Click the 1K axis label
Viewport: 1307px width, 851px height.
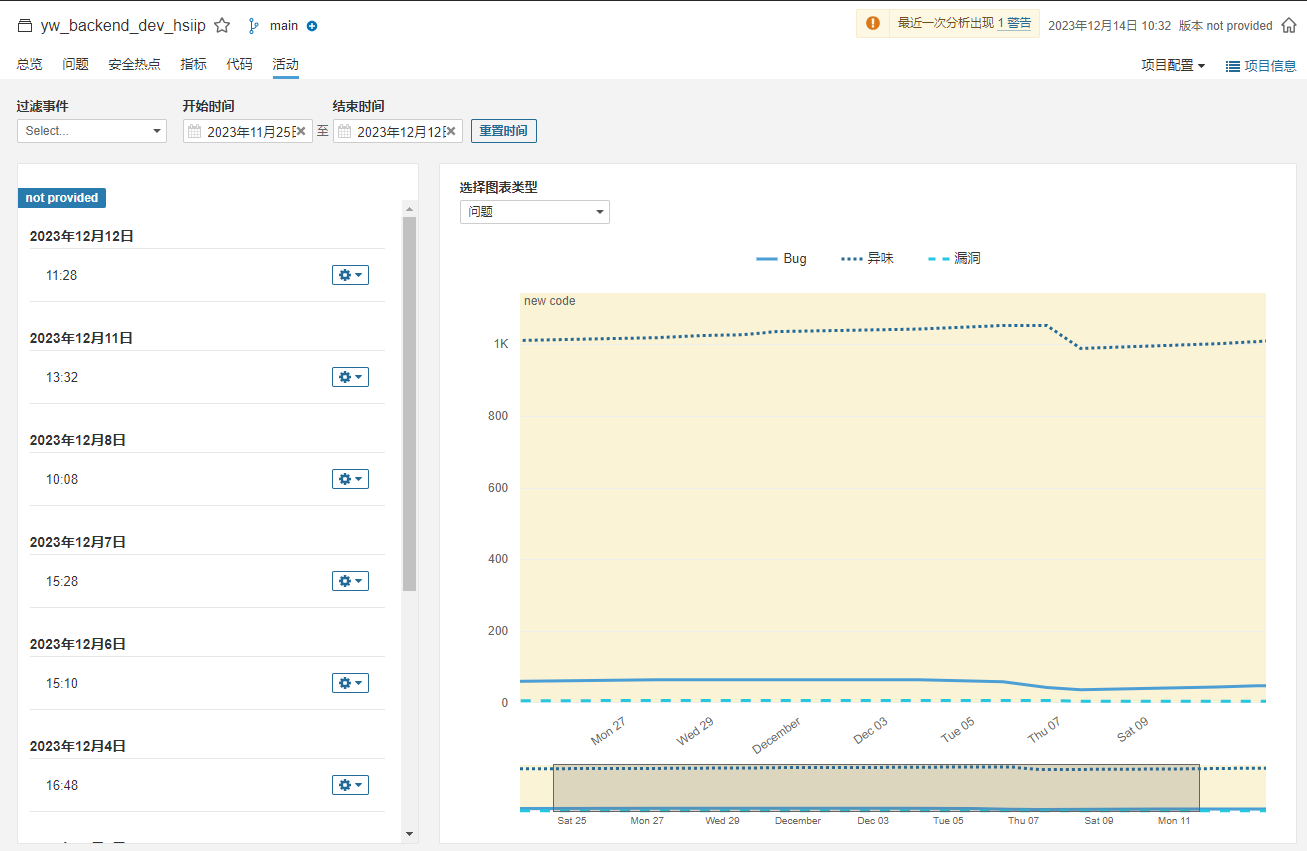coord(501,344)
